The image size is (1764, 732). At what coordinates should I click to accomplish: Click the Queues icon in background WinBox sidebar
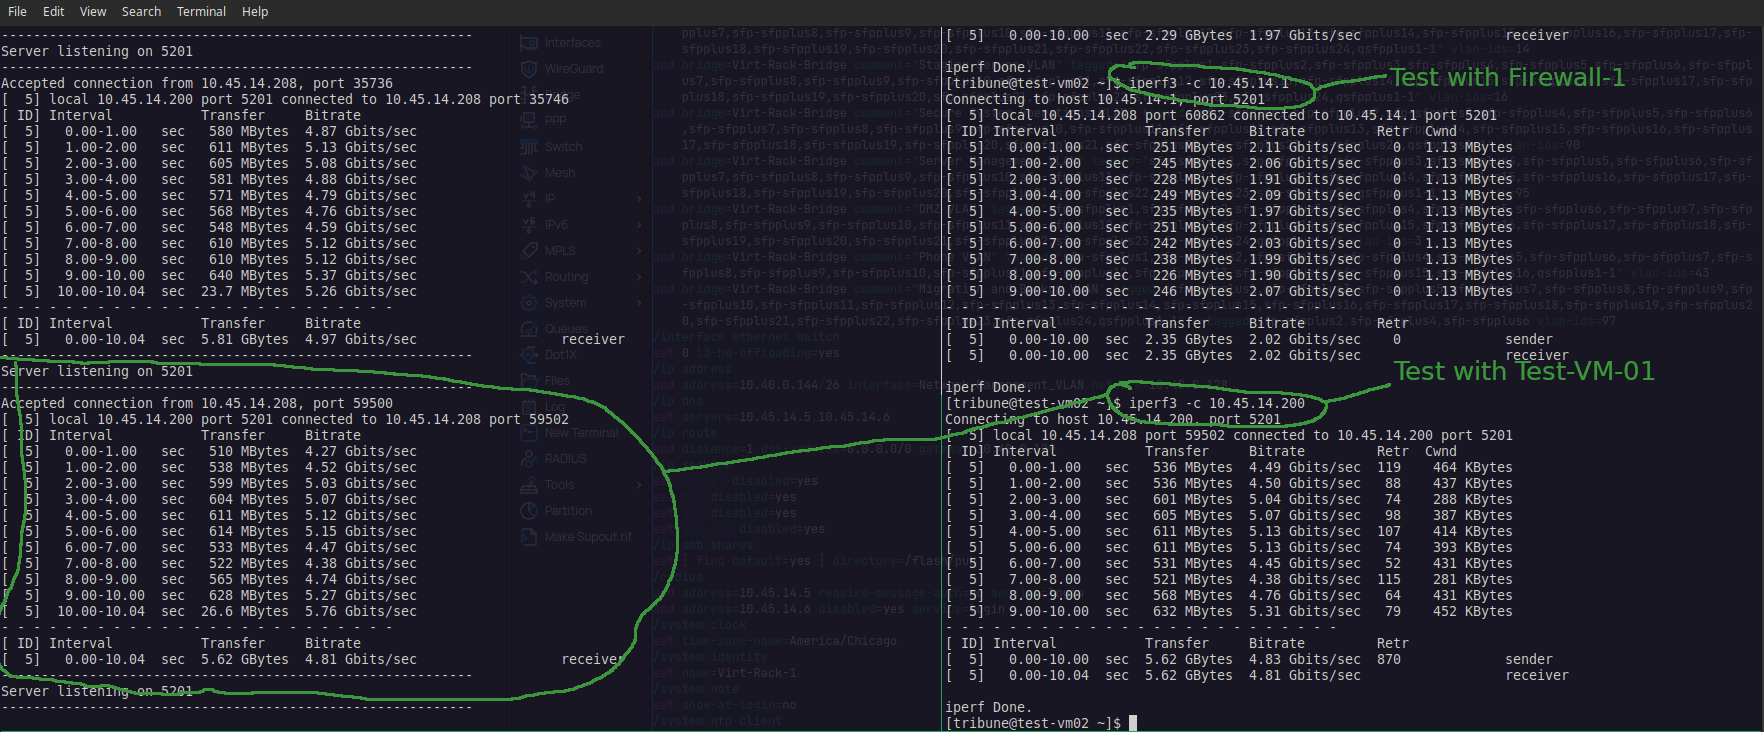tap(529, 328)
